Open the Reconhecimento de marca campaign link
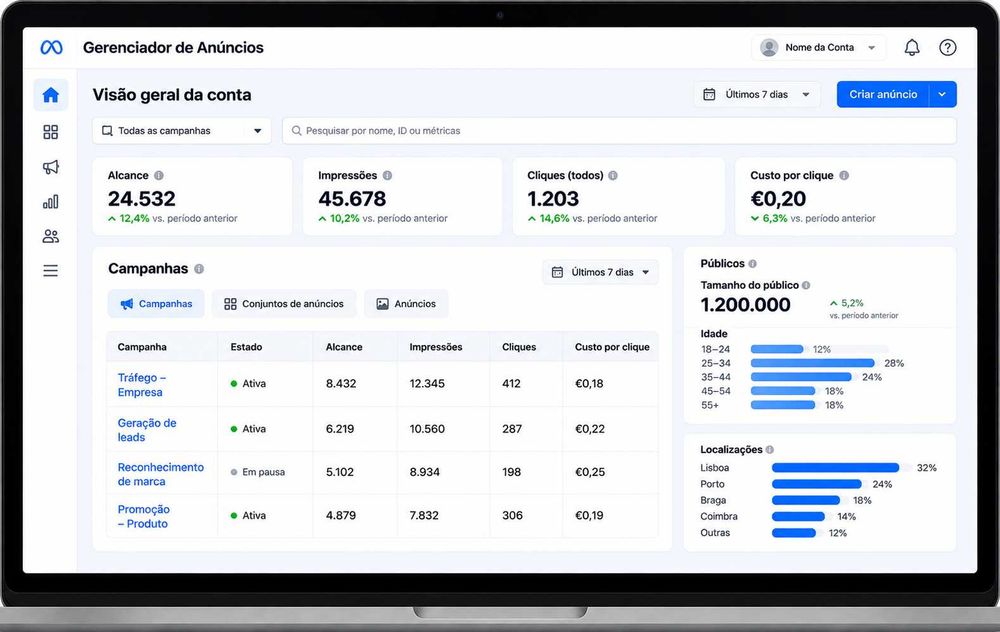 tap(161, 474)
